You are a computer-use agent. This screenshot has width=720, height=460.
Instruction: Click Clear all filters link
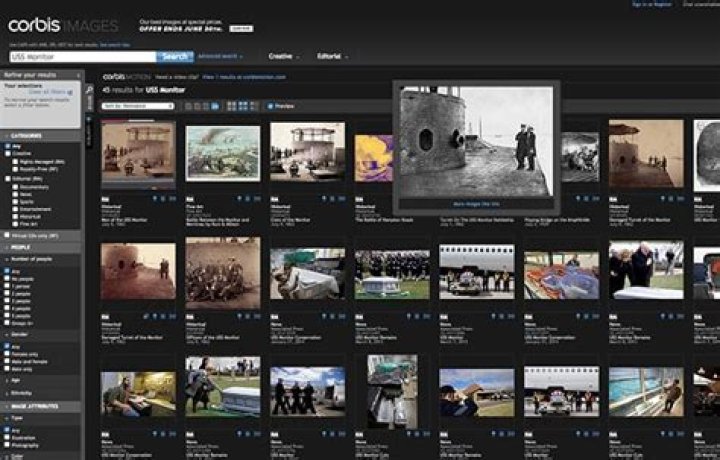point(47,92)
